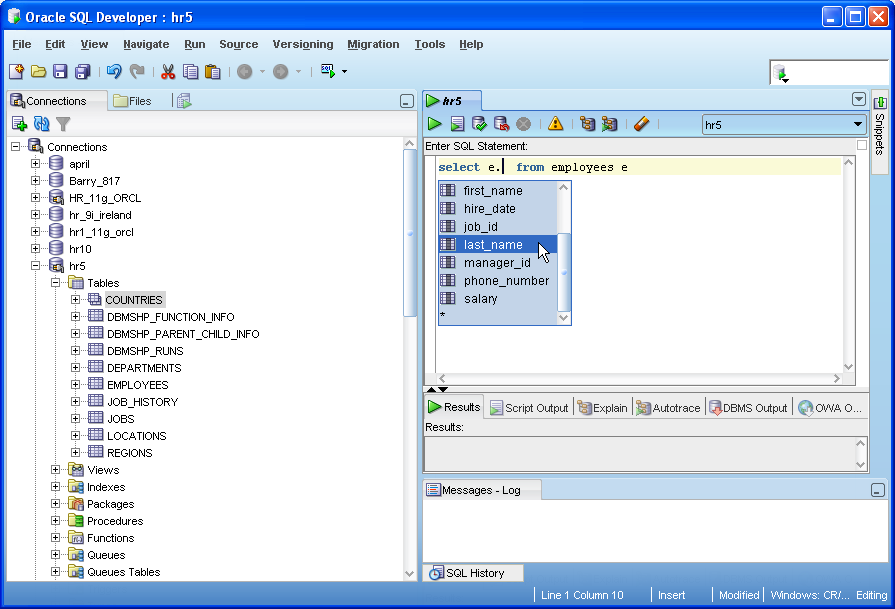
Task: Click the SQL statement editor line
Action: [x=639, y=167]
